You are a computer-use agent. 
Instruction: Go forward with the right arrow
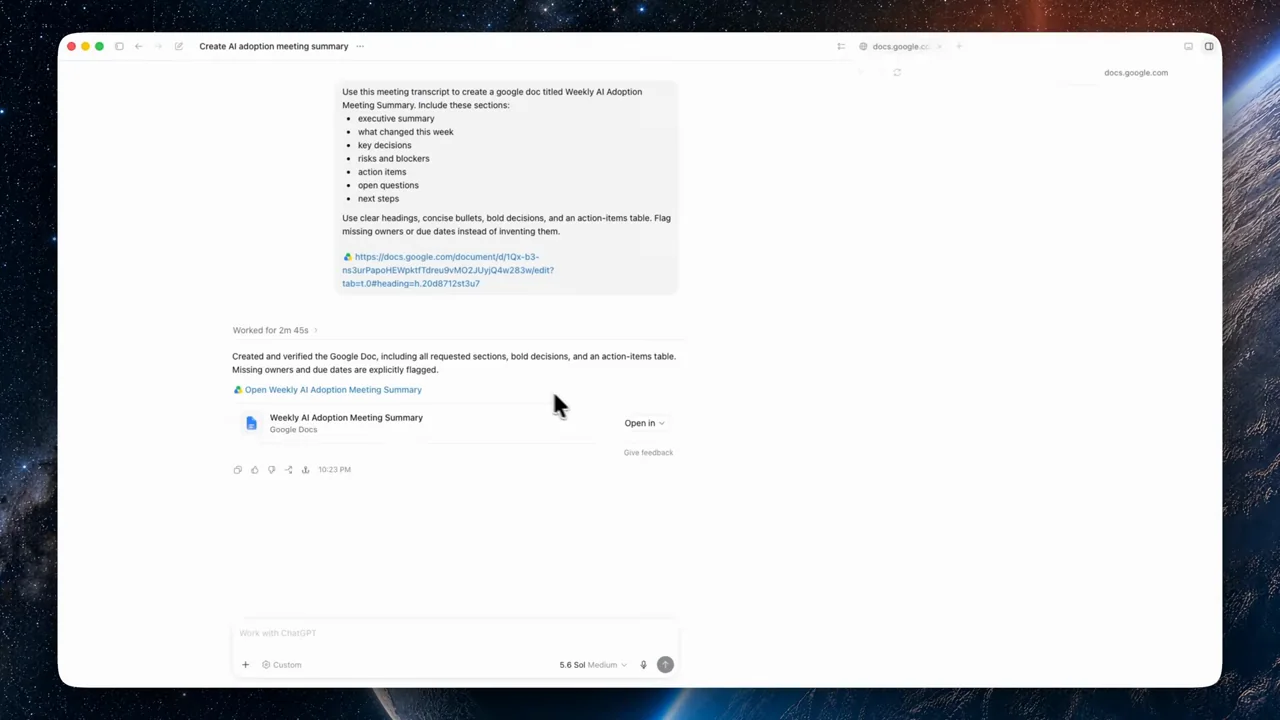click(158, 46)
